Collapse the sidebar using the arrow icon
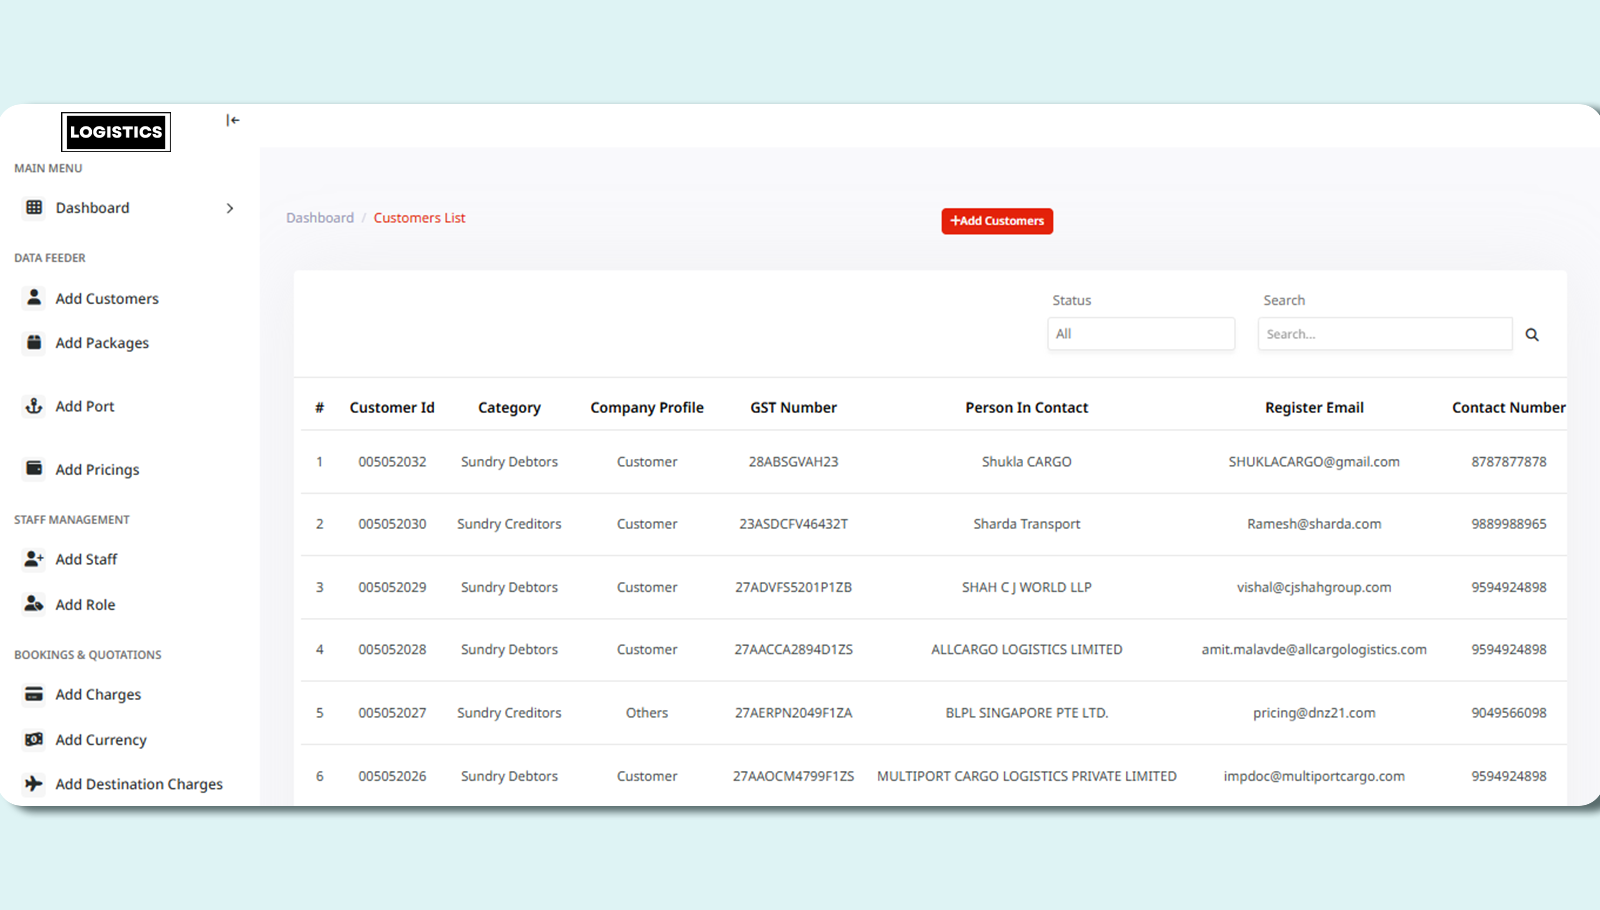This screenshot has height=910, width=1600. (232, 120)
